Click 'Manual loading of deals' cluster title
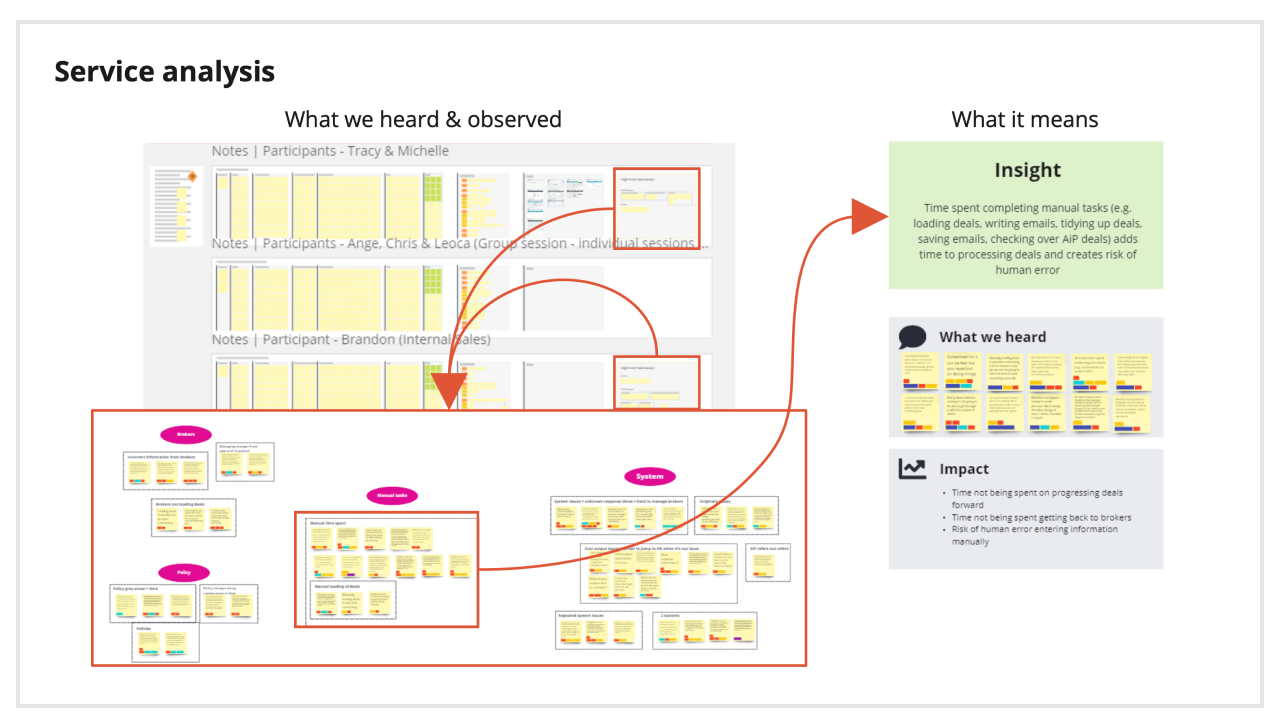This screenshot has width=1280, height=728. click(338, 587)
